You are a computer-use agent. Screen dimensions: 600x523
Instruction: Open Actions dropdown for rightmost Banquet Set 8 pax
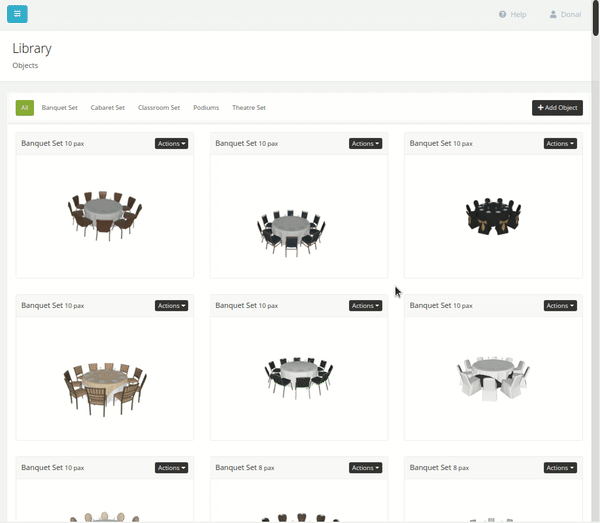point(560,468)
